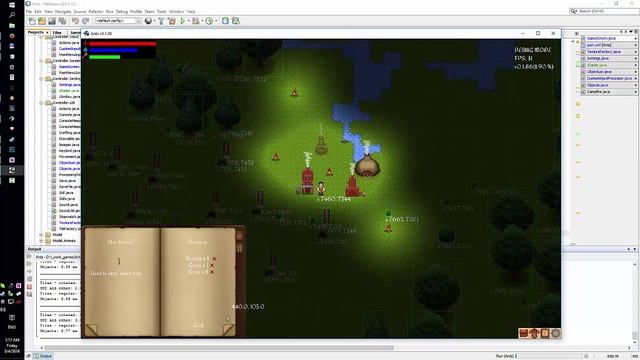640x360 pixels.
Task: Click the Search field at top right
Action: pyautogui.click(x=604, y=11)
